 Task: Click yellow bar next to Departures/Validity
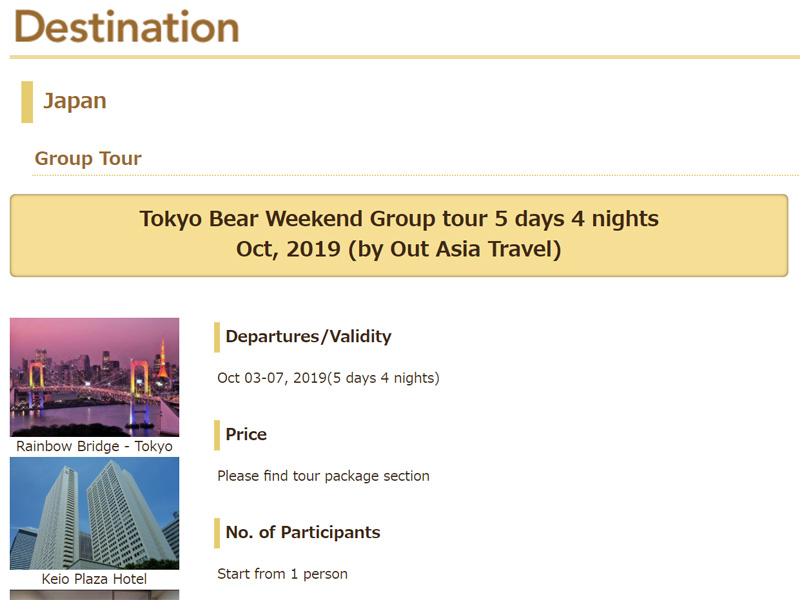(x=217, y=337)
